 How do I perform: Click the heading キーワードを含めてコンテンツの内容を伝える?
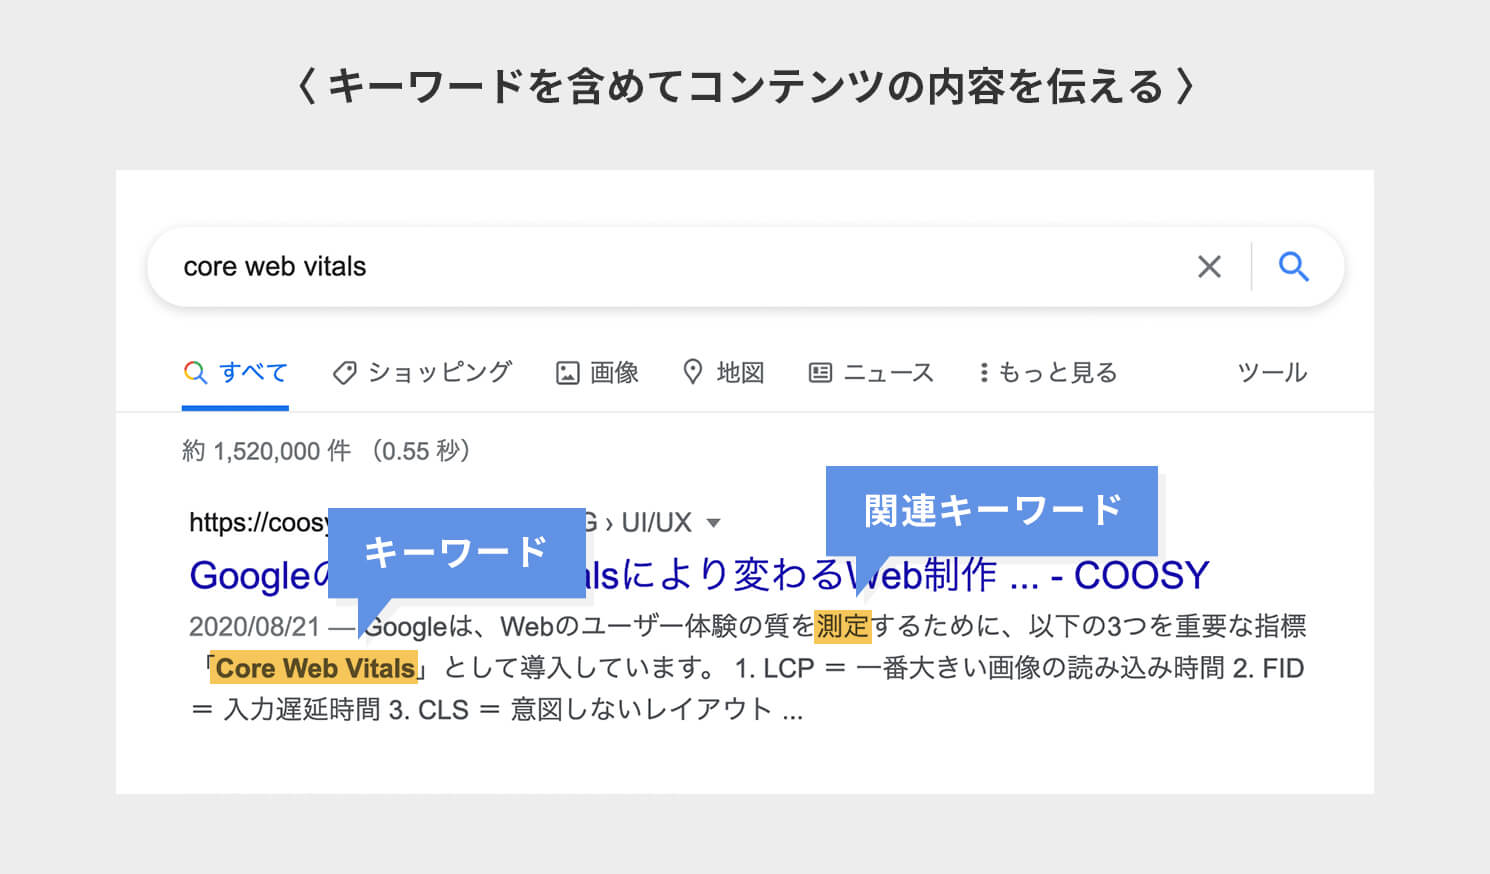[746, 87]
